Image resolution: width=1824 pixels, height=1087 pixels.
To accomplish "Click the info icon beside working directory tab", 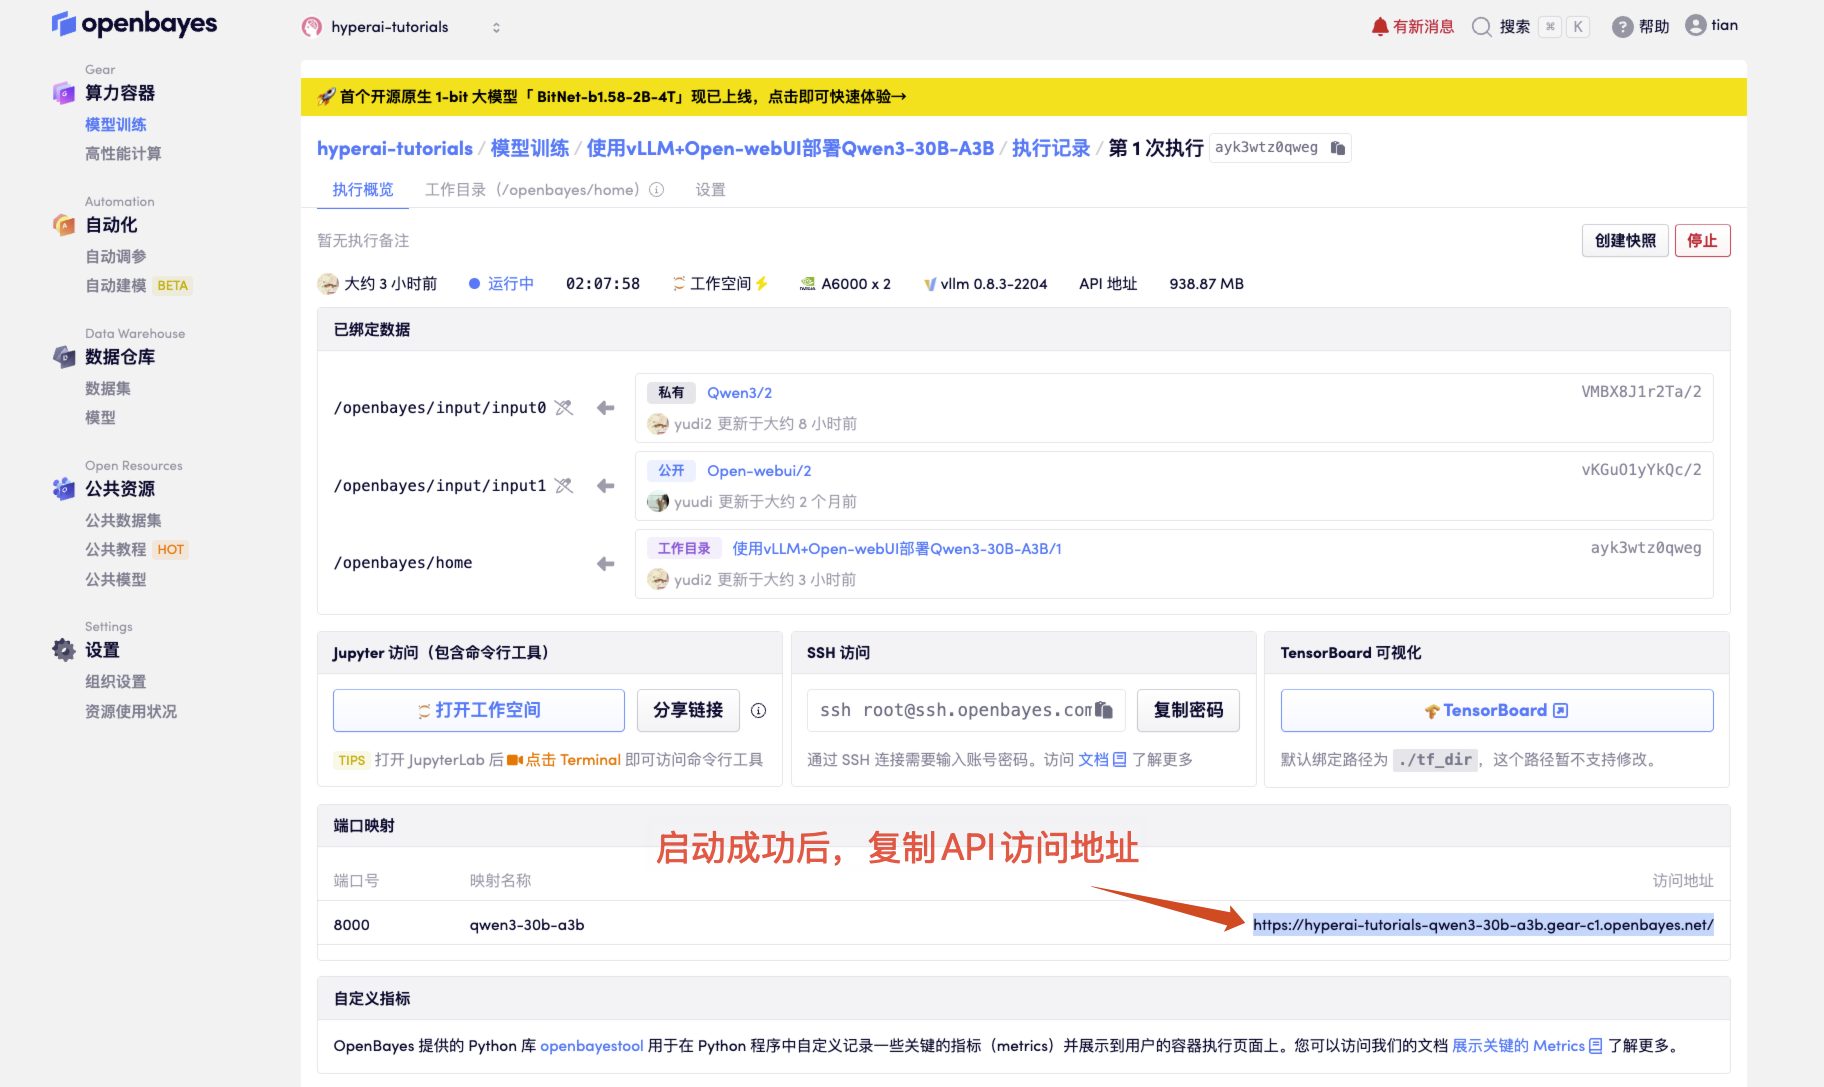I will (657, 190).
